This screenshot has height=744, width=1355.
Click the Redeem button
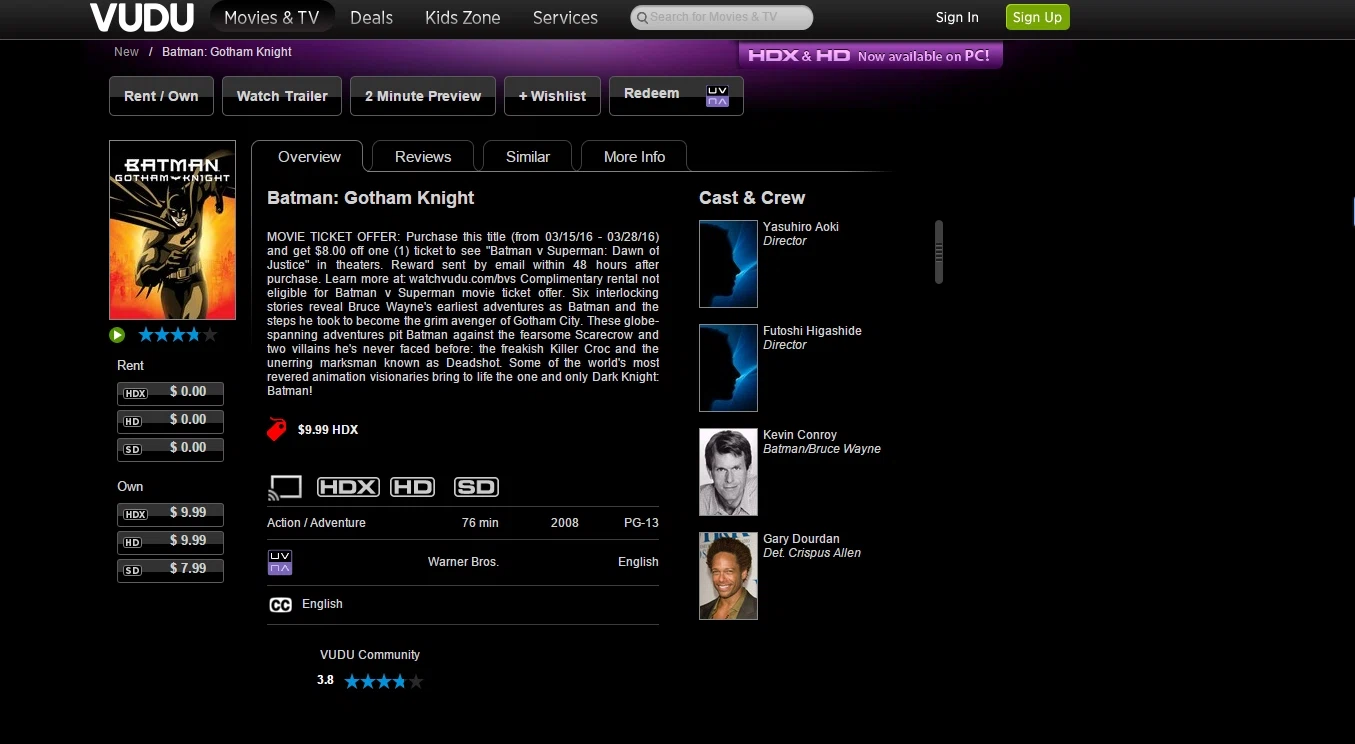tap(676, 96)
